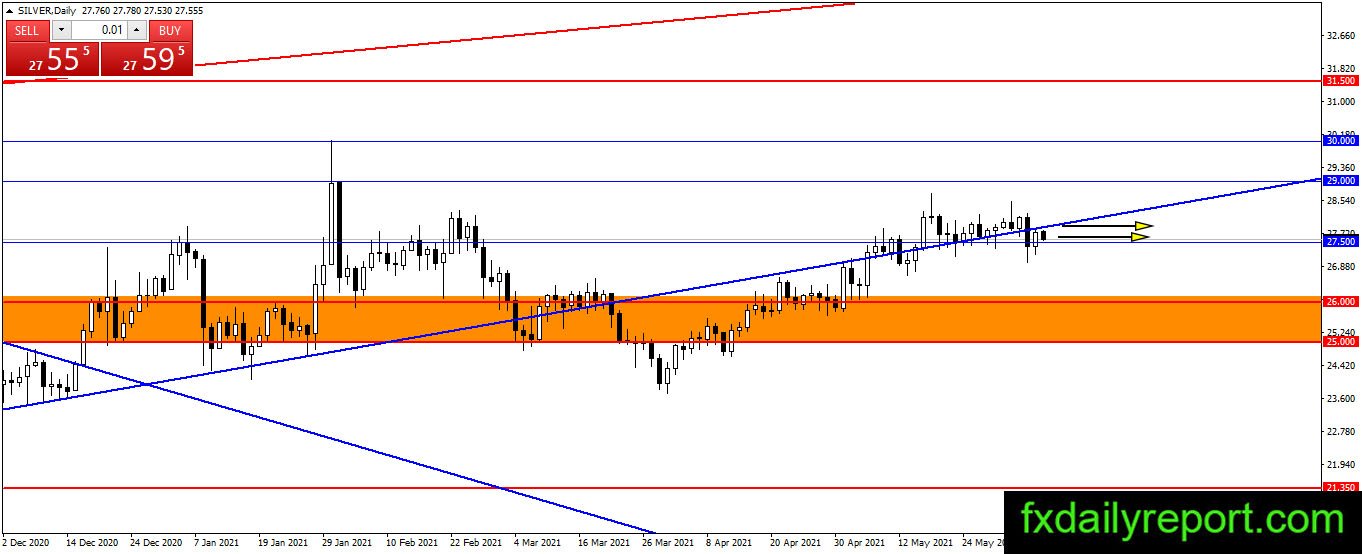Click the 12 May 2021 date label
The image size is (1362, 554).
click(924, 543)
